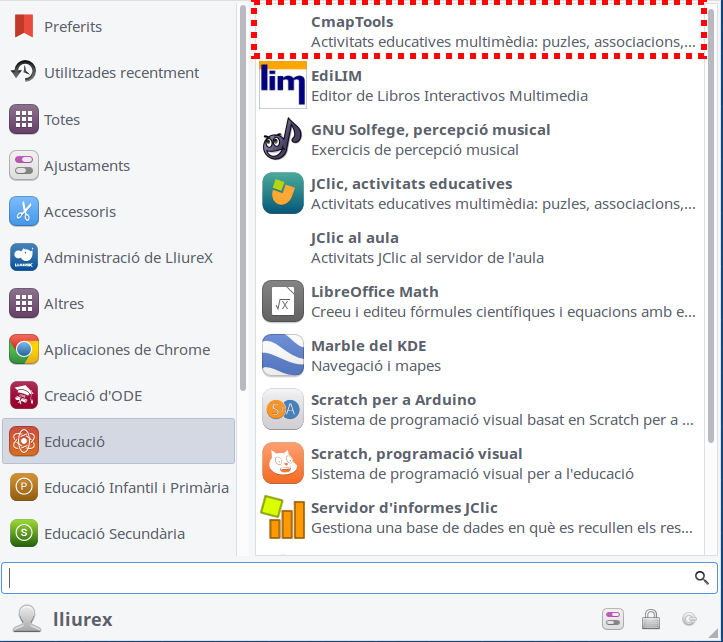Open the EdiLIM application icon

click(283, 85)
